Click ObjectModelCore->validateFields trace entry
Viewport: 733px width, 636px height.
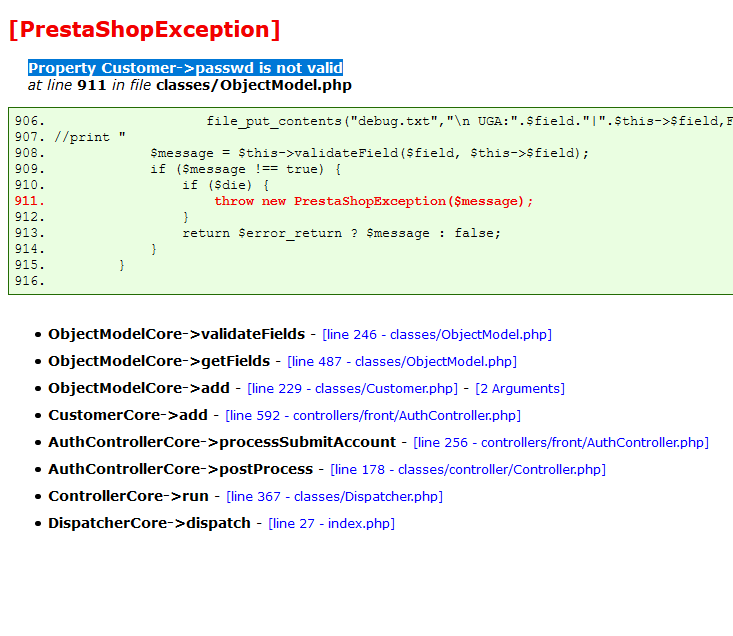point(177,335)
